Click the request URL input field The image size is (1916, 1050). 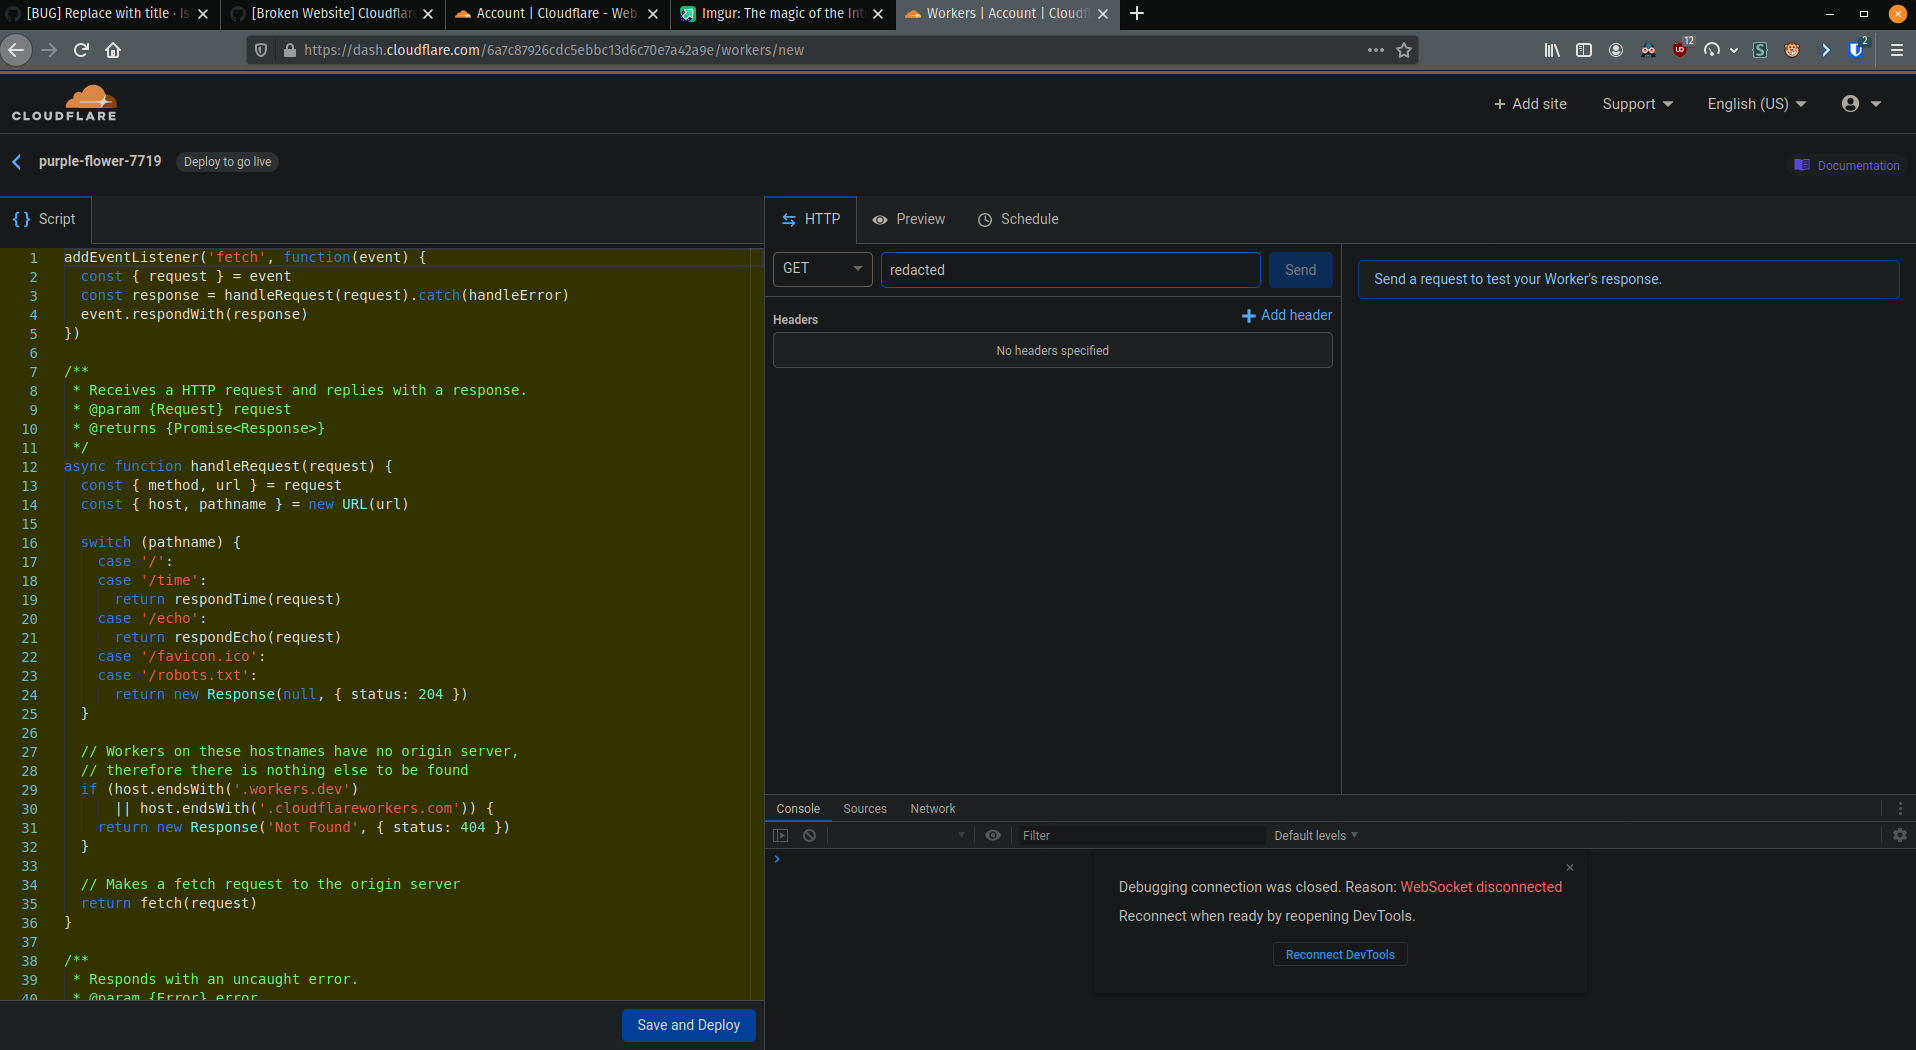[x=1070, y=270]
